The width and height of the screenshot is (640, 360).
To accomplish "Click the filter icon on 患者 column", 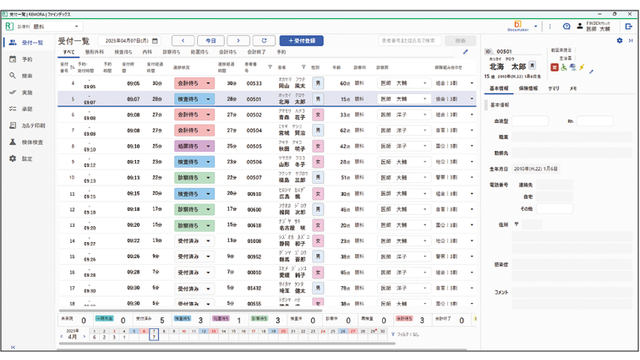I will coord(303,67).
